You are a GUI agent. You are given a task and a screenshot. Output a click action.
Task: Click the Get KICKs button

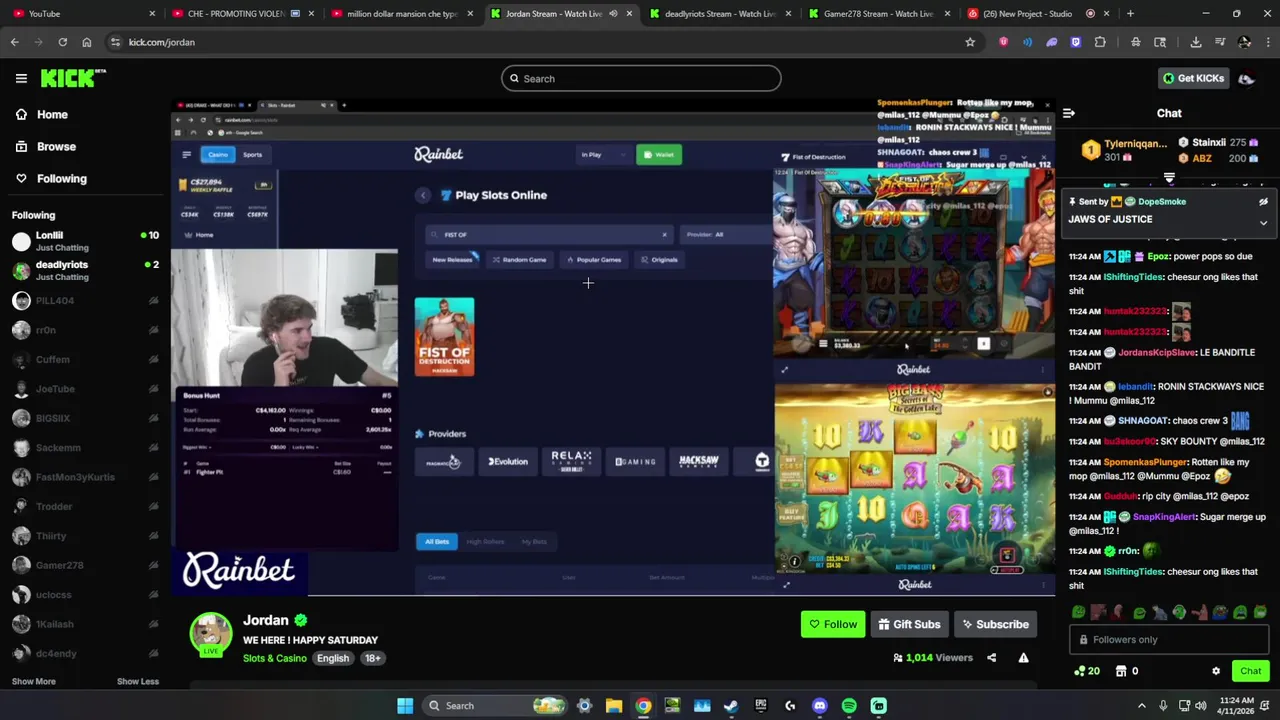point(1192,78)
